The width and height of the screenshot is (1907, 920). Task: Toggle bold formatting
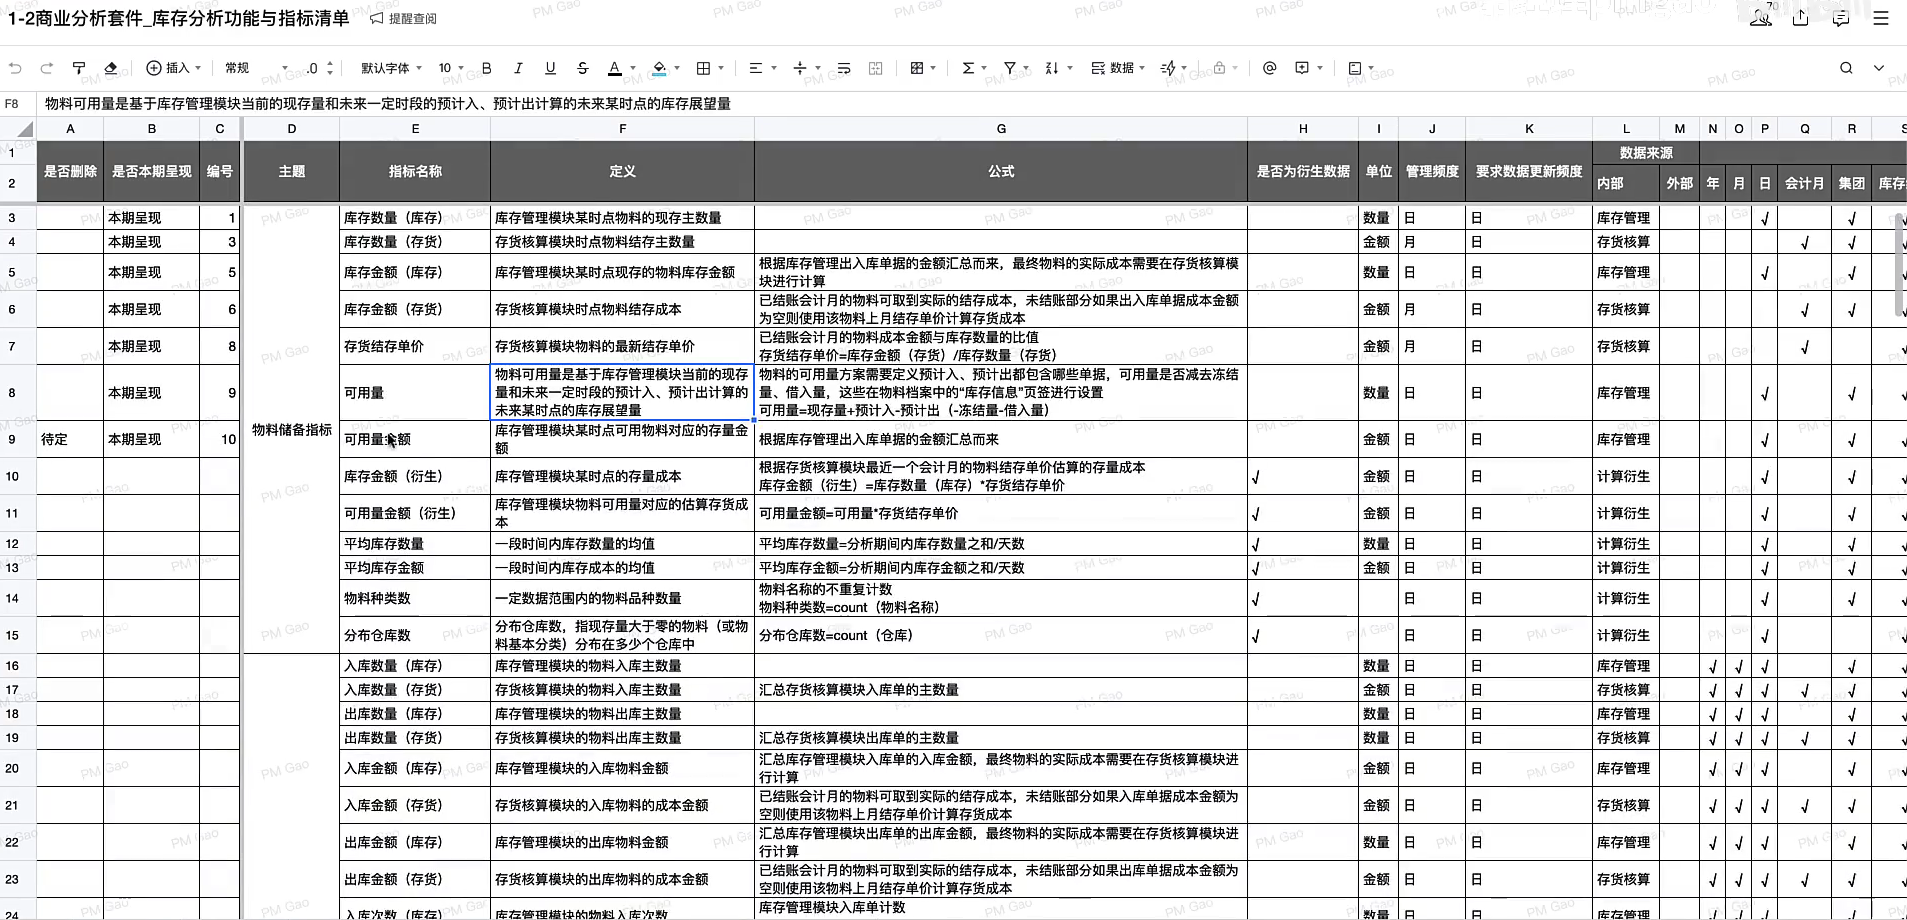[487, 68]
